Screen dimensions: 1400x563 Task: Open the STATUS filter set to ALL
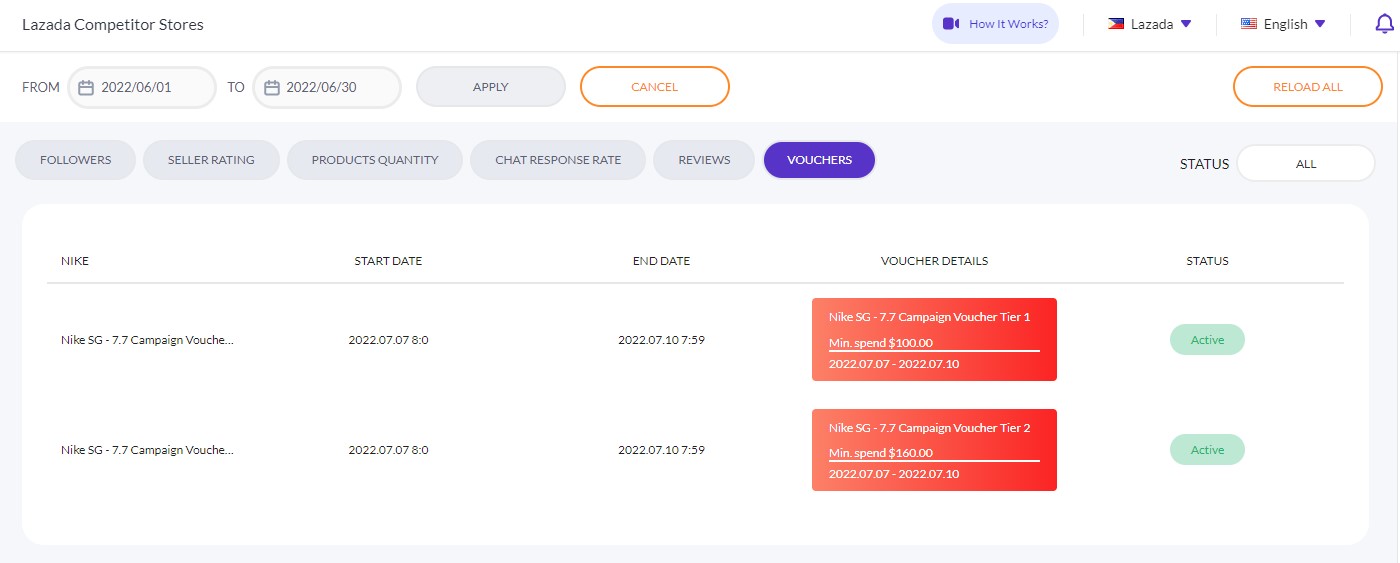click(x=1306, y=163)
